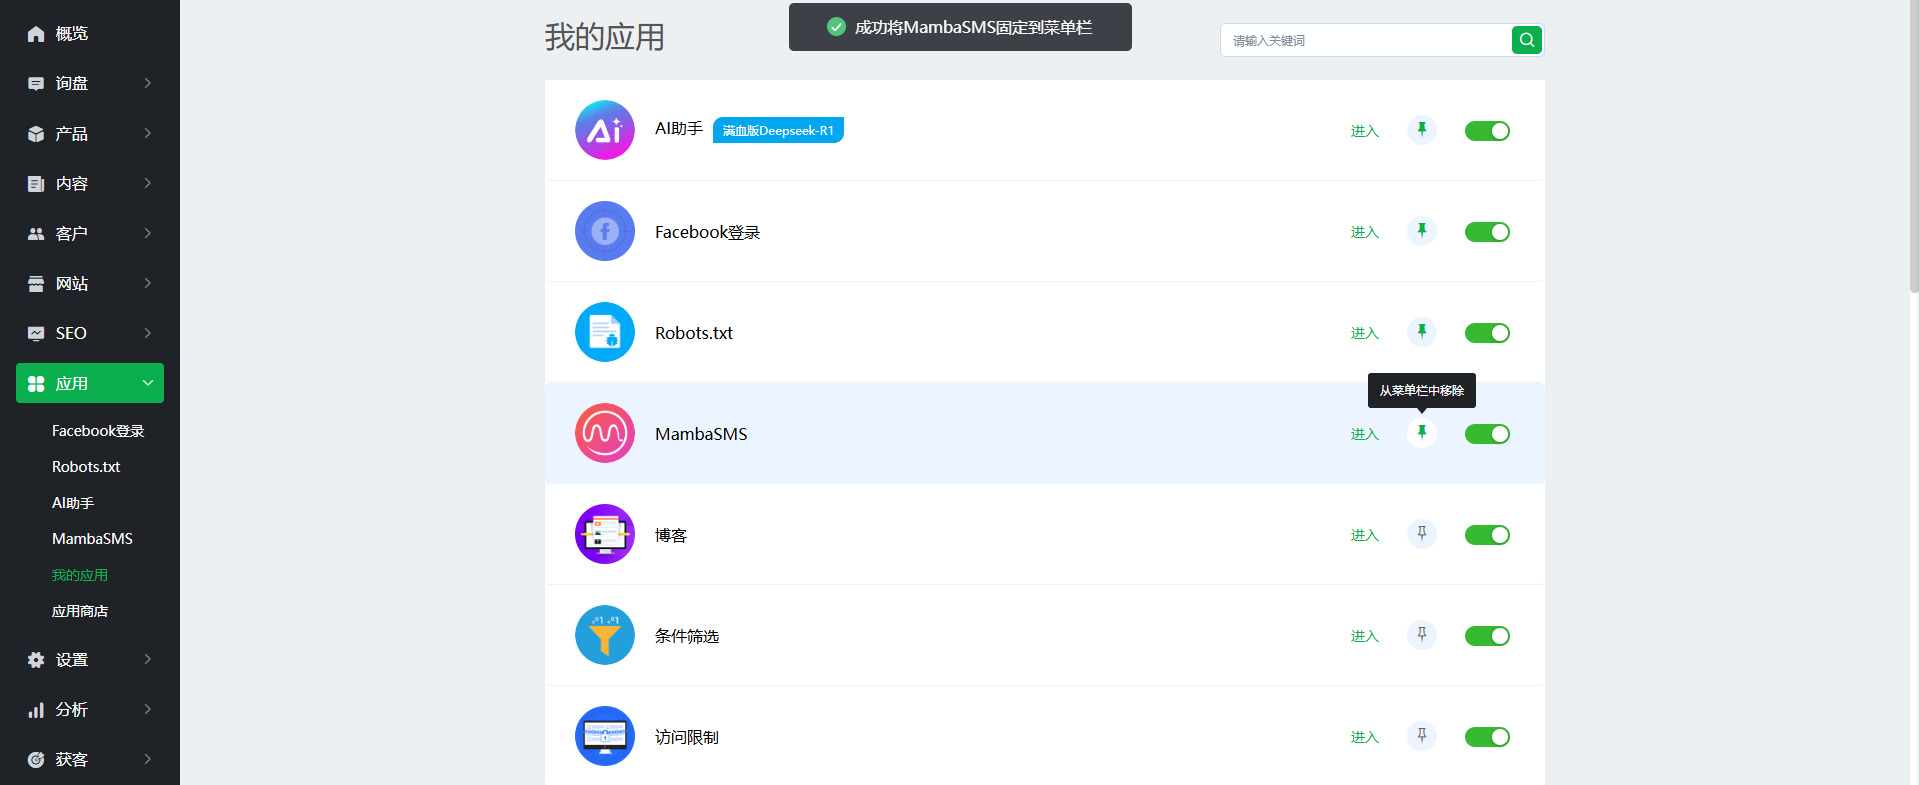Click the 访问限制 app logo
The image size is (1919, 785).
605,736
